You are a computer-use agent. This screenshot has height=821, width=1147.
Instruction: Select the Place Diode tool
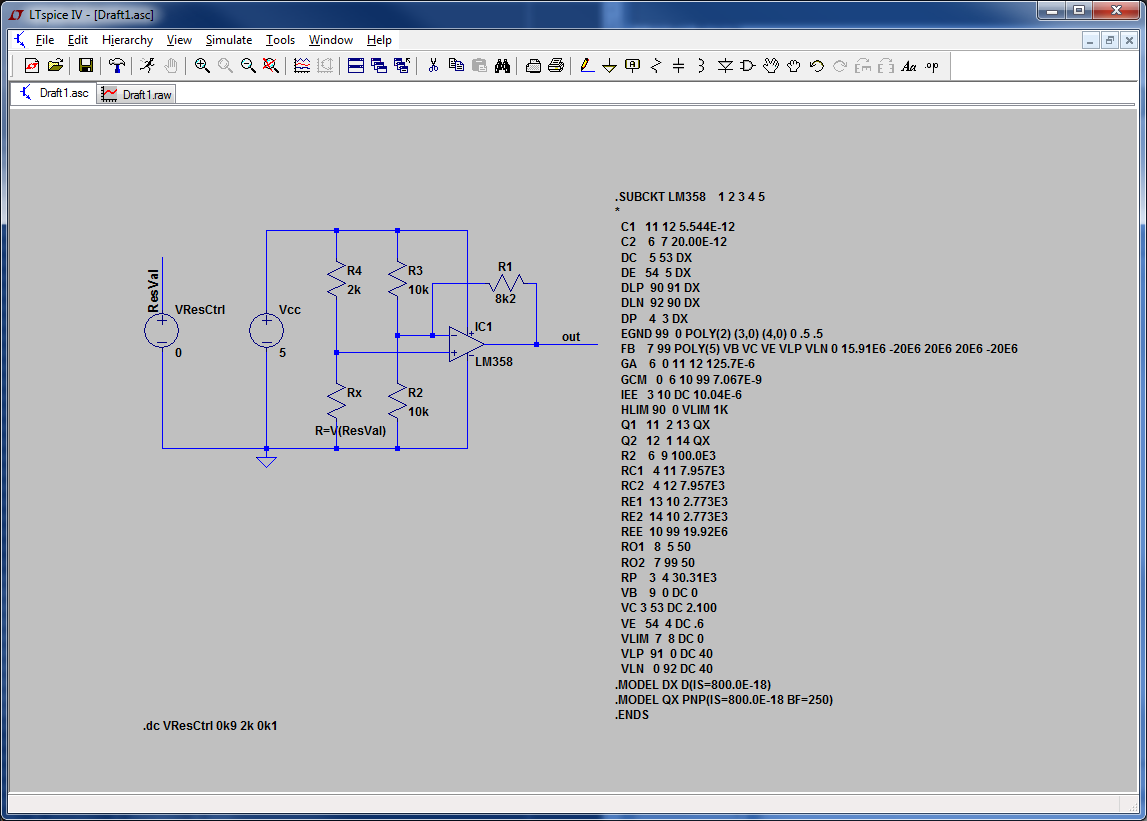(x=725, y=66)
